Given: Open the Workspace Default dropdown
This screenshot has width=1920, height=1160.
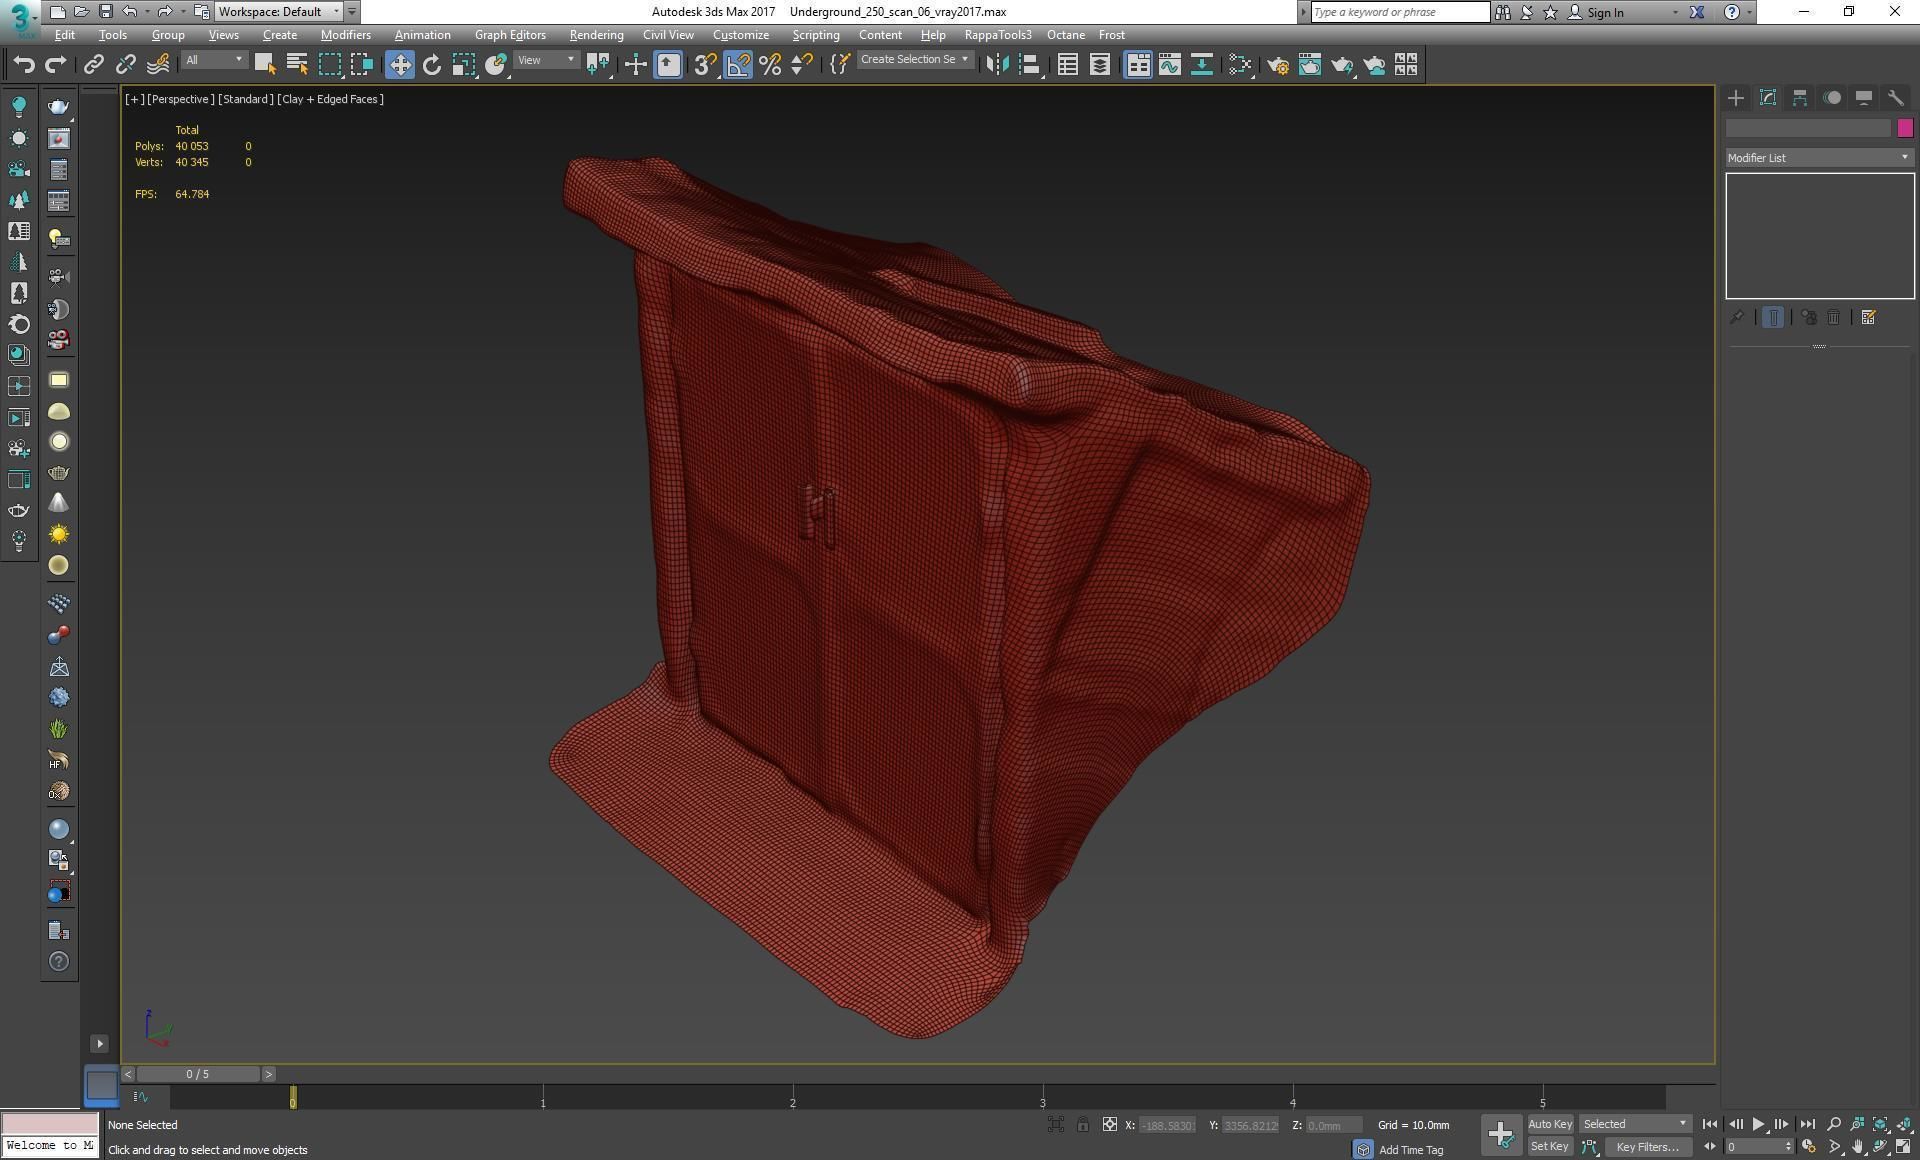Looking at the screenshot, I should [279, 12].
